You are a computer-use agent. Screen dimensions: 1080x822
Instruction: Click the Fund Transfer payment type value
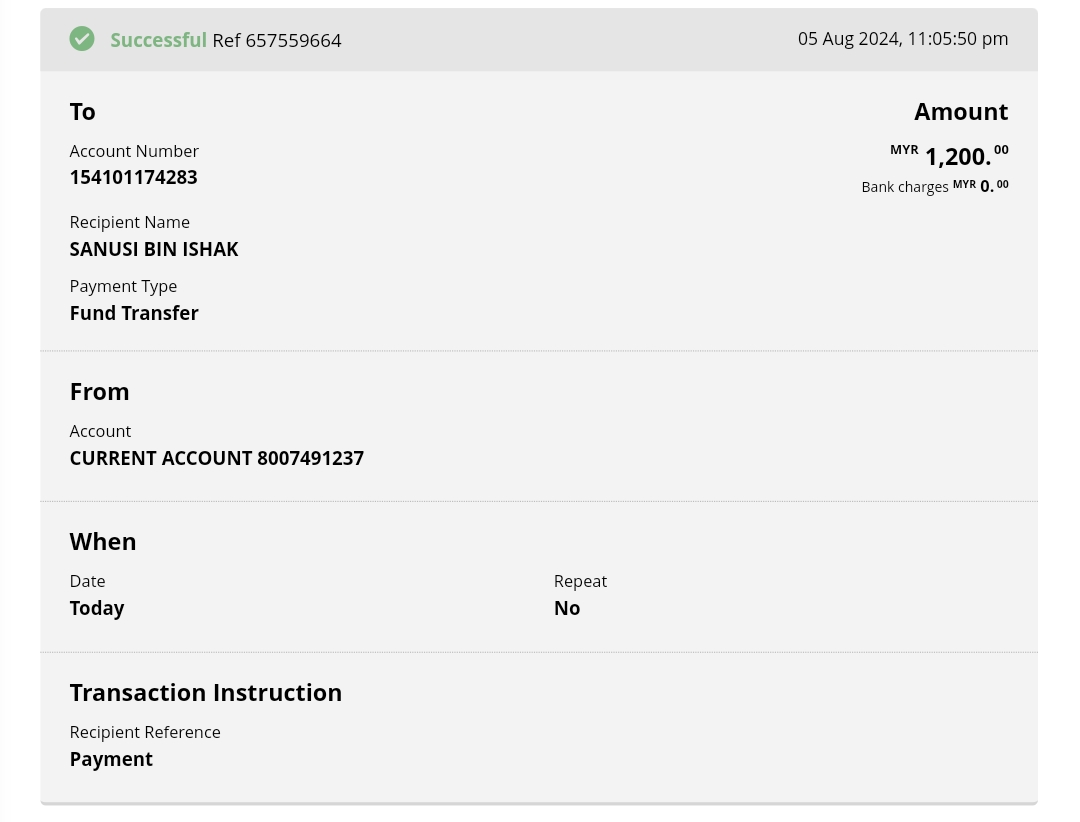pos(134,313)
